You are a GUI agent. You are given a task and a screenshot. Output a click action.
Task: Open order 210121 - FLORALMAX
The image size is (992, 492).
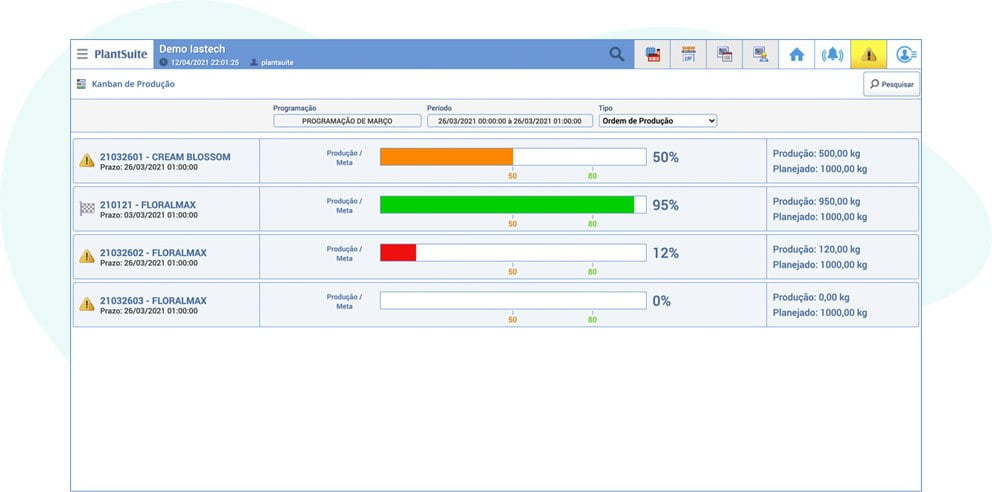click(x=147, y=205)
